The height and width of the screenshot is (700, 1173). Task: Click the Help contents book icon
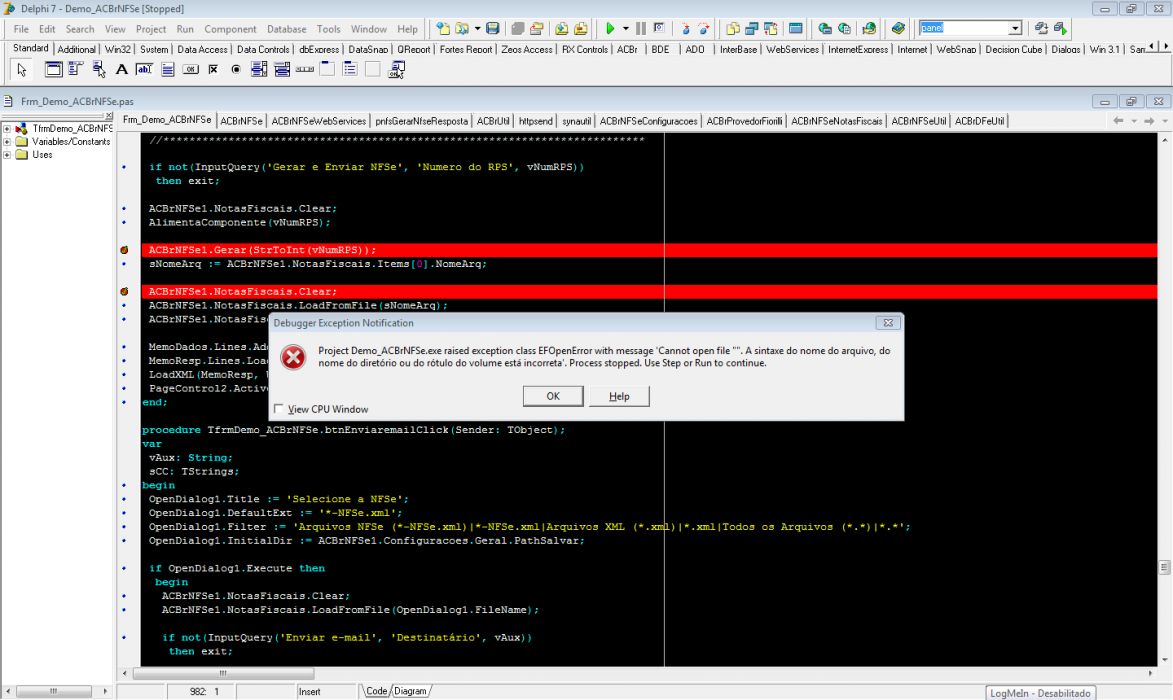pyautogui.click(x=898, y=28)
